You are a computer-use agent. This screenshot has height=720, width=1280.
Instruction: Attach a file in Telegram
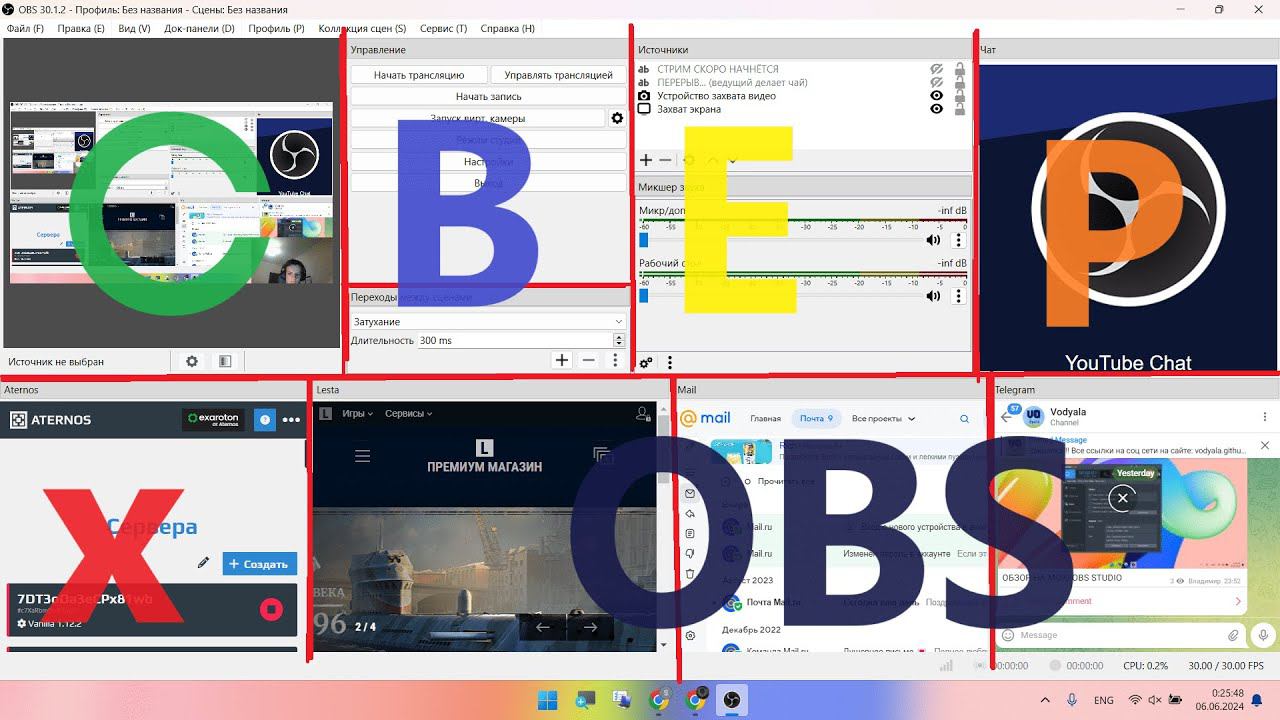coord(1234,635)
